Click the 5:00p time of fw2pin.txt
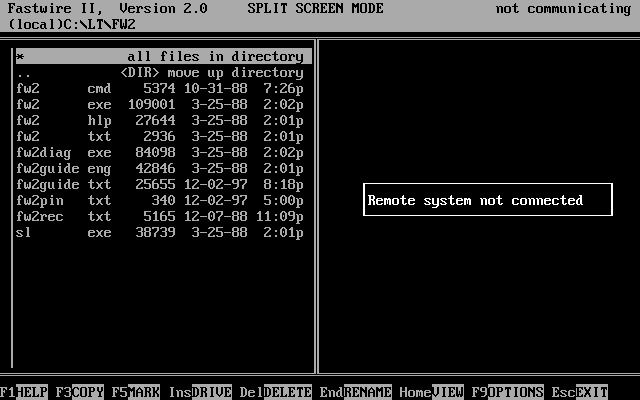Viewport: 640px width, 400px height. tap(284, 200)
